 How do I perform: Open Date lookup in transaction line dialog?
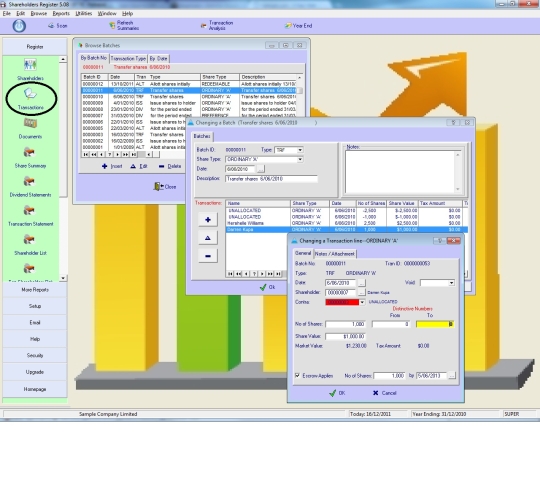pyautogui.click(x=361, y=283)
